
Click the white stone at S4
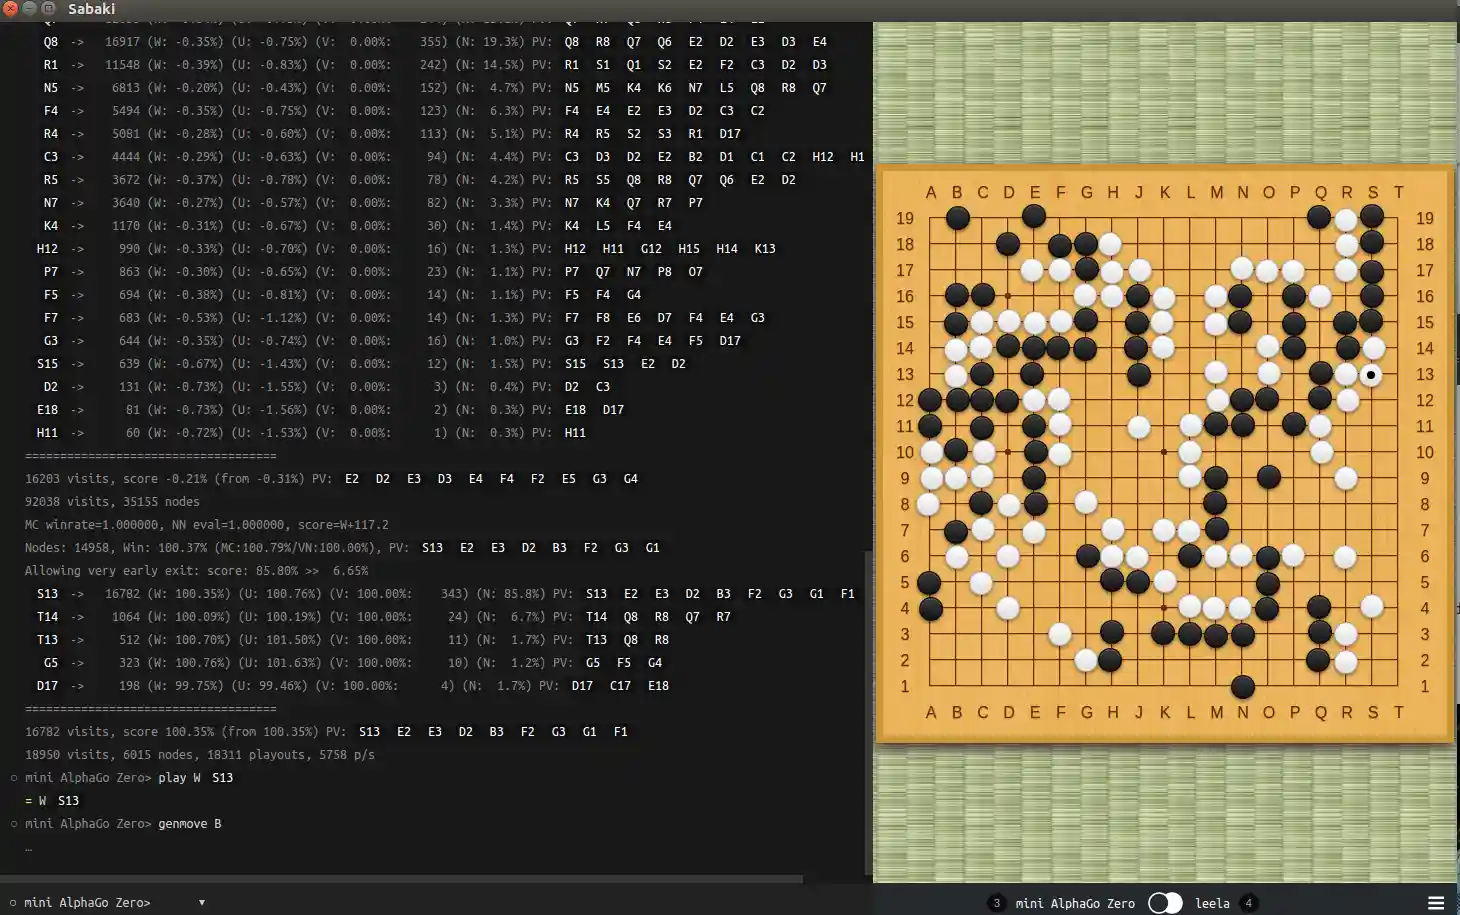click(1371, 606)
